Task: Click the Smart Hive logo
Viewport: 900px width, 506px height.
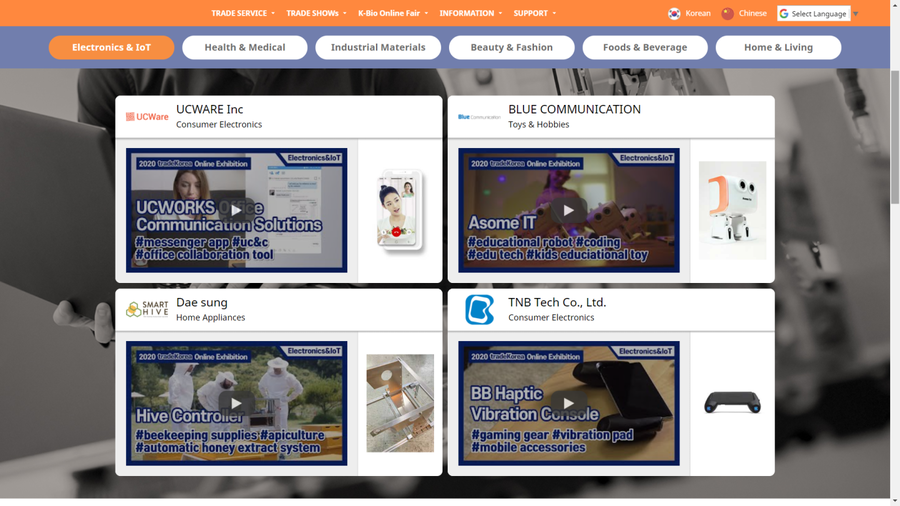Action: click(147, 310)
